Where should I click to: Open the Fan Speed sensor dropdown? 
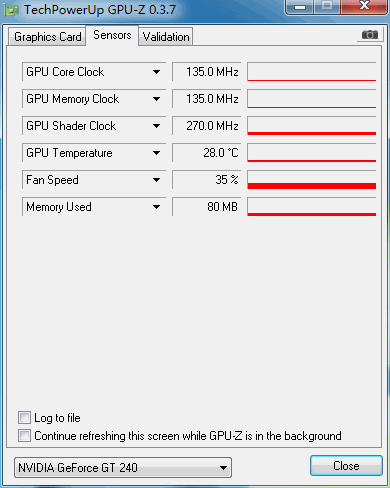click(156, 180)
